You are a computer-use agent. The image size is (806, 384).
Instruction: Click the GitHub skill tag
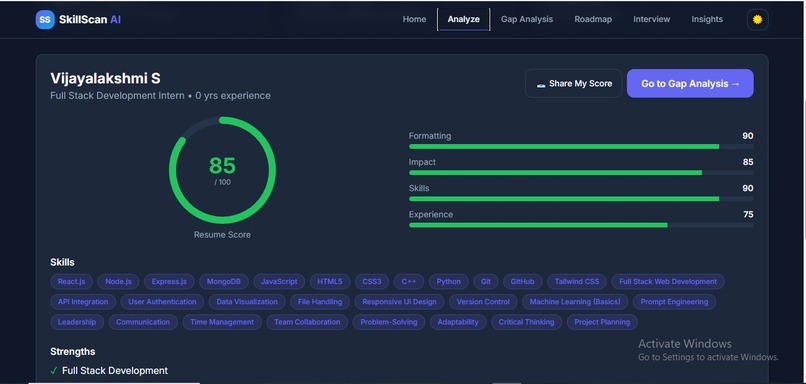click(x=522, y=282)
